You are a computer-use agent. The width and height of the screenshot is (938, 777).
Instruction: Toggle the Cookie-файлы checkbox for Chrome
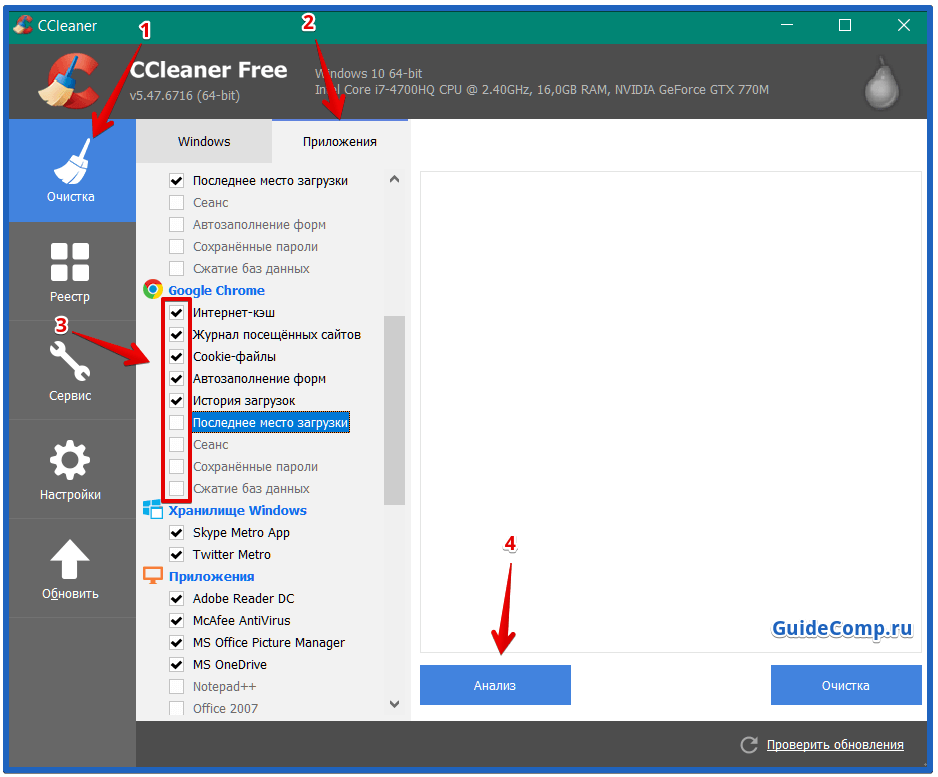point(177,357)
